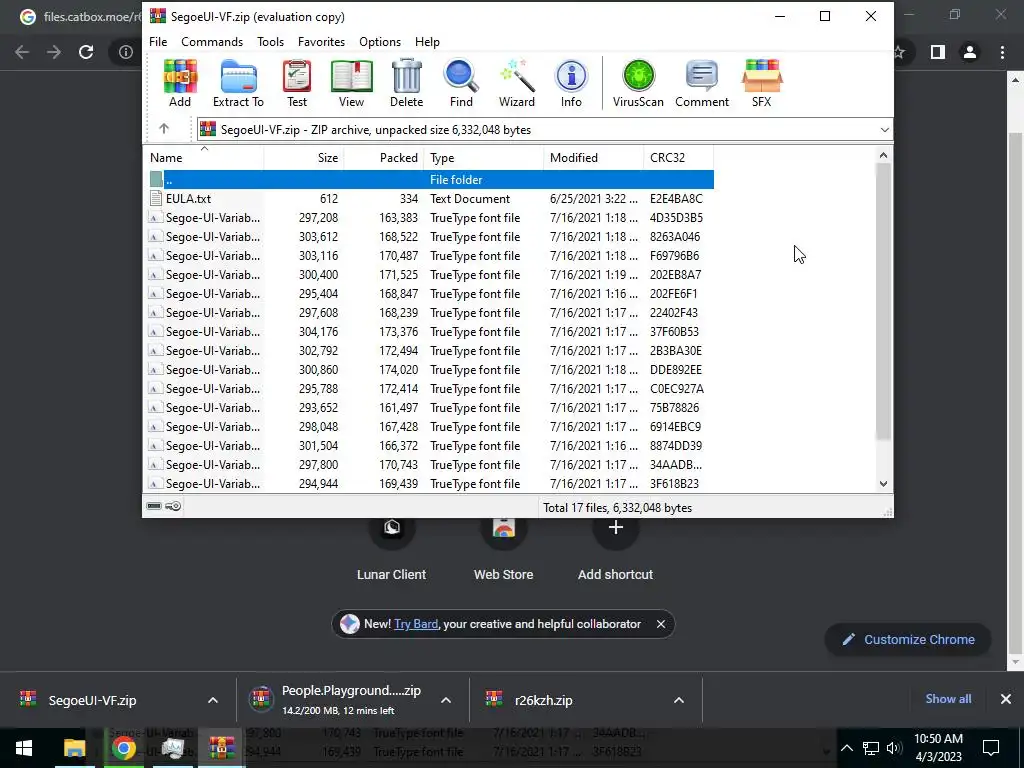Expand r26kzh.zip download options chevron

679,700
